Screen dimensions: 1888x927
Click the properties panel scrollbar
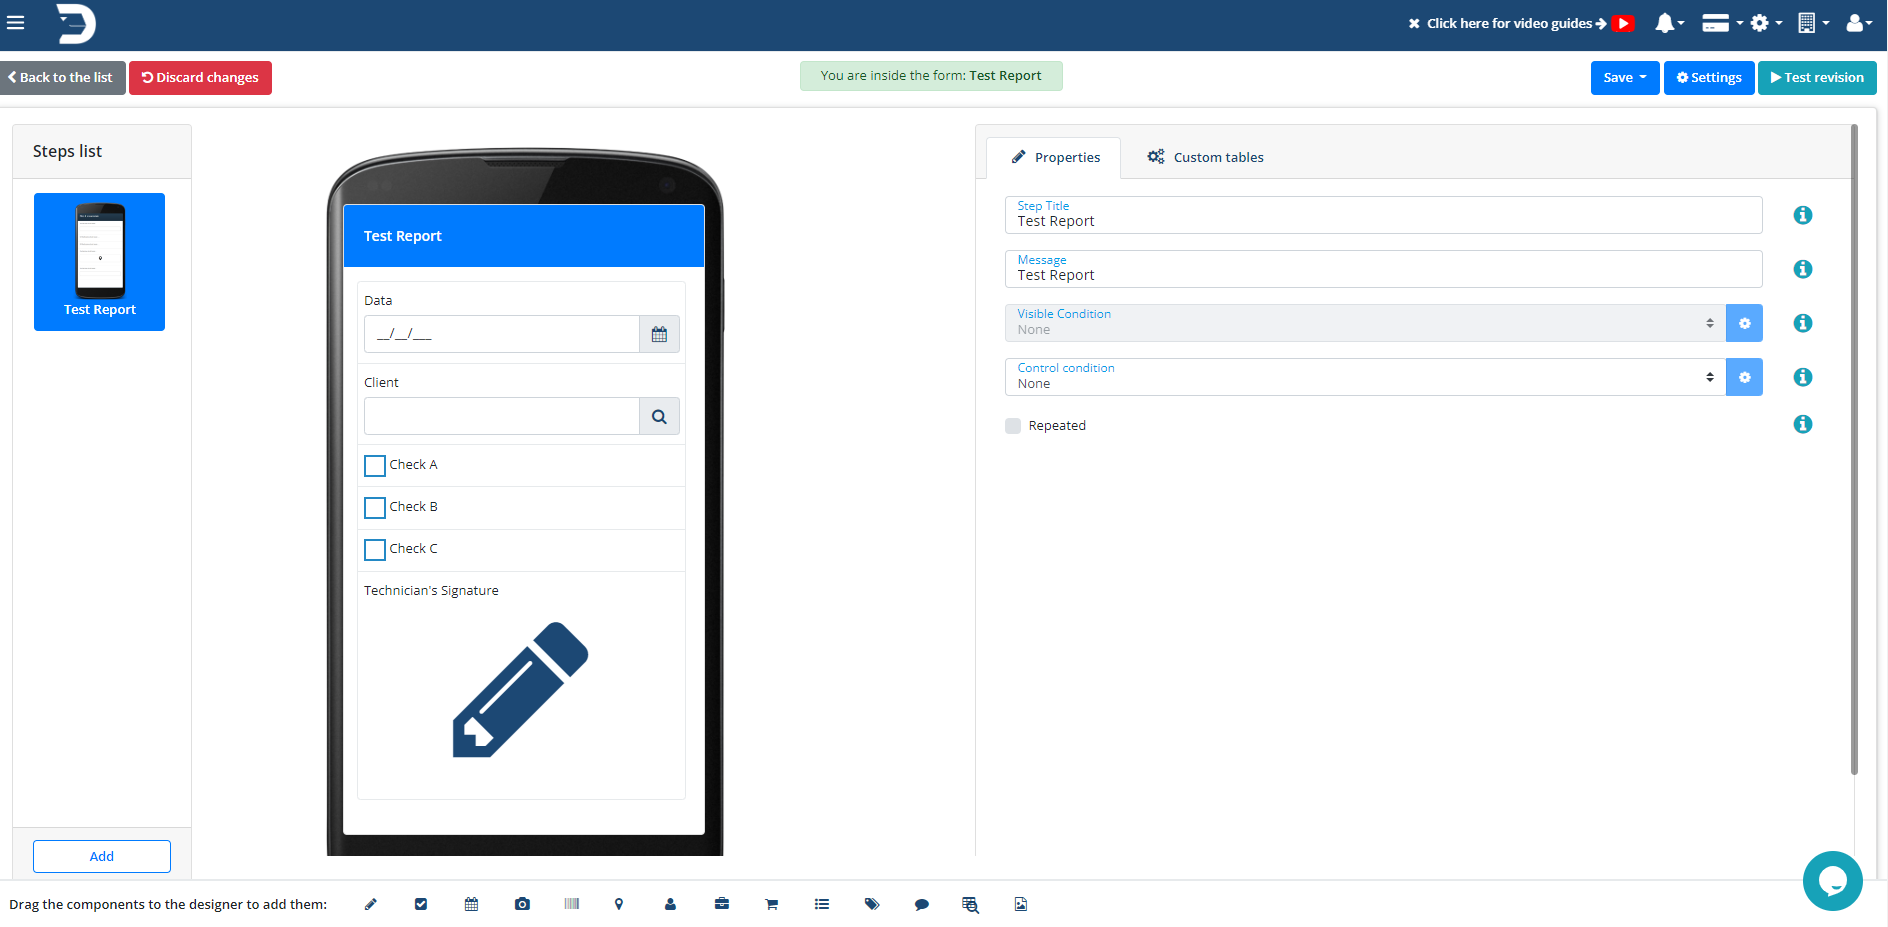[1854, 450]
